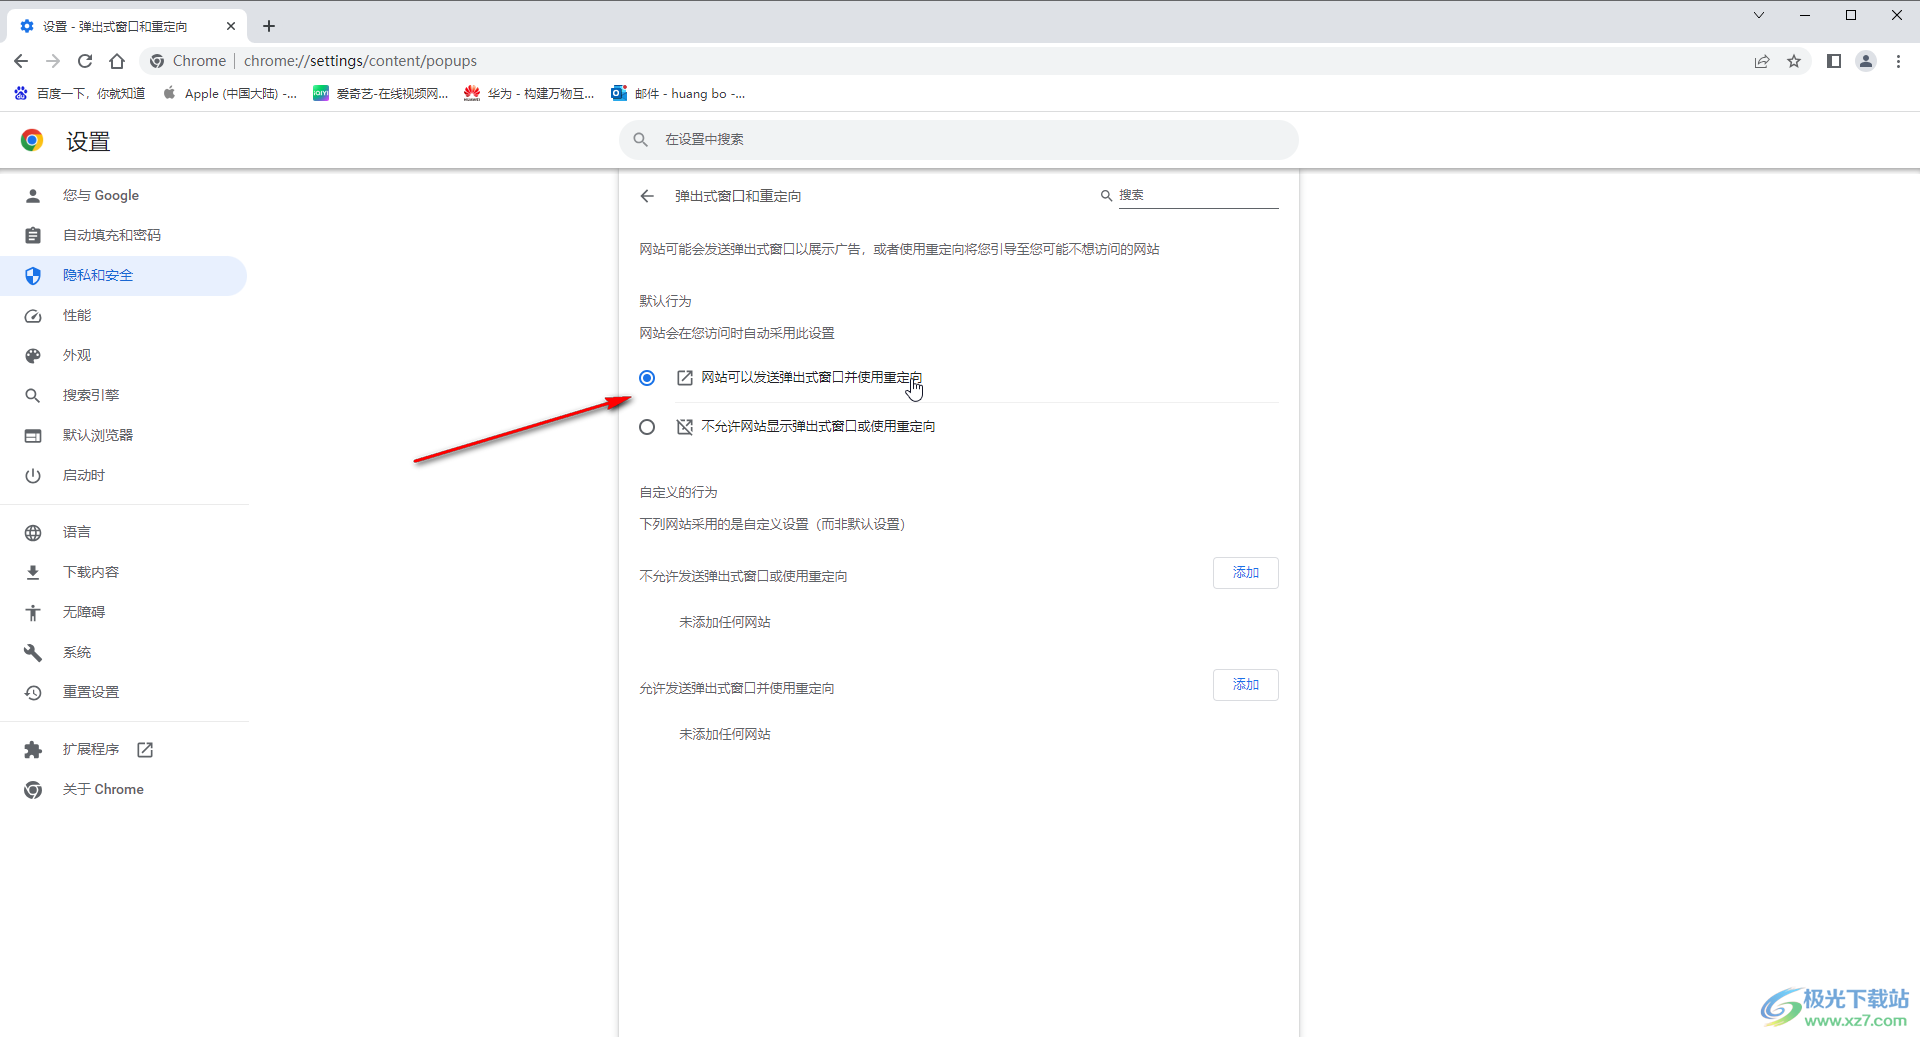Open 语言 settings section
This screenshot has width=1920, height=1037.
(x=124, y=532)
